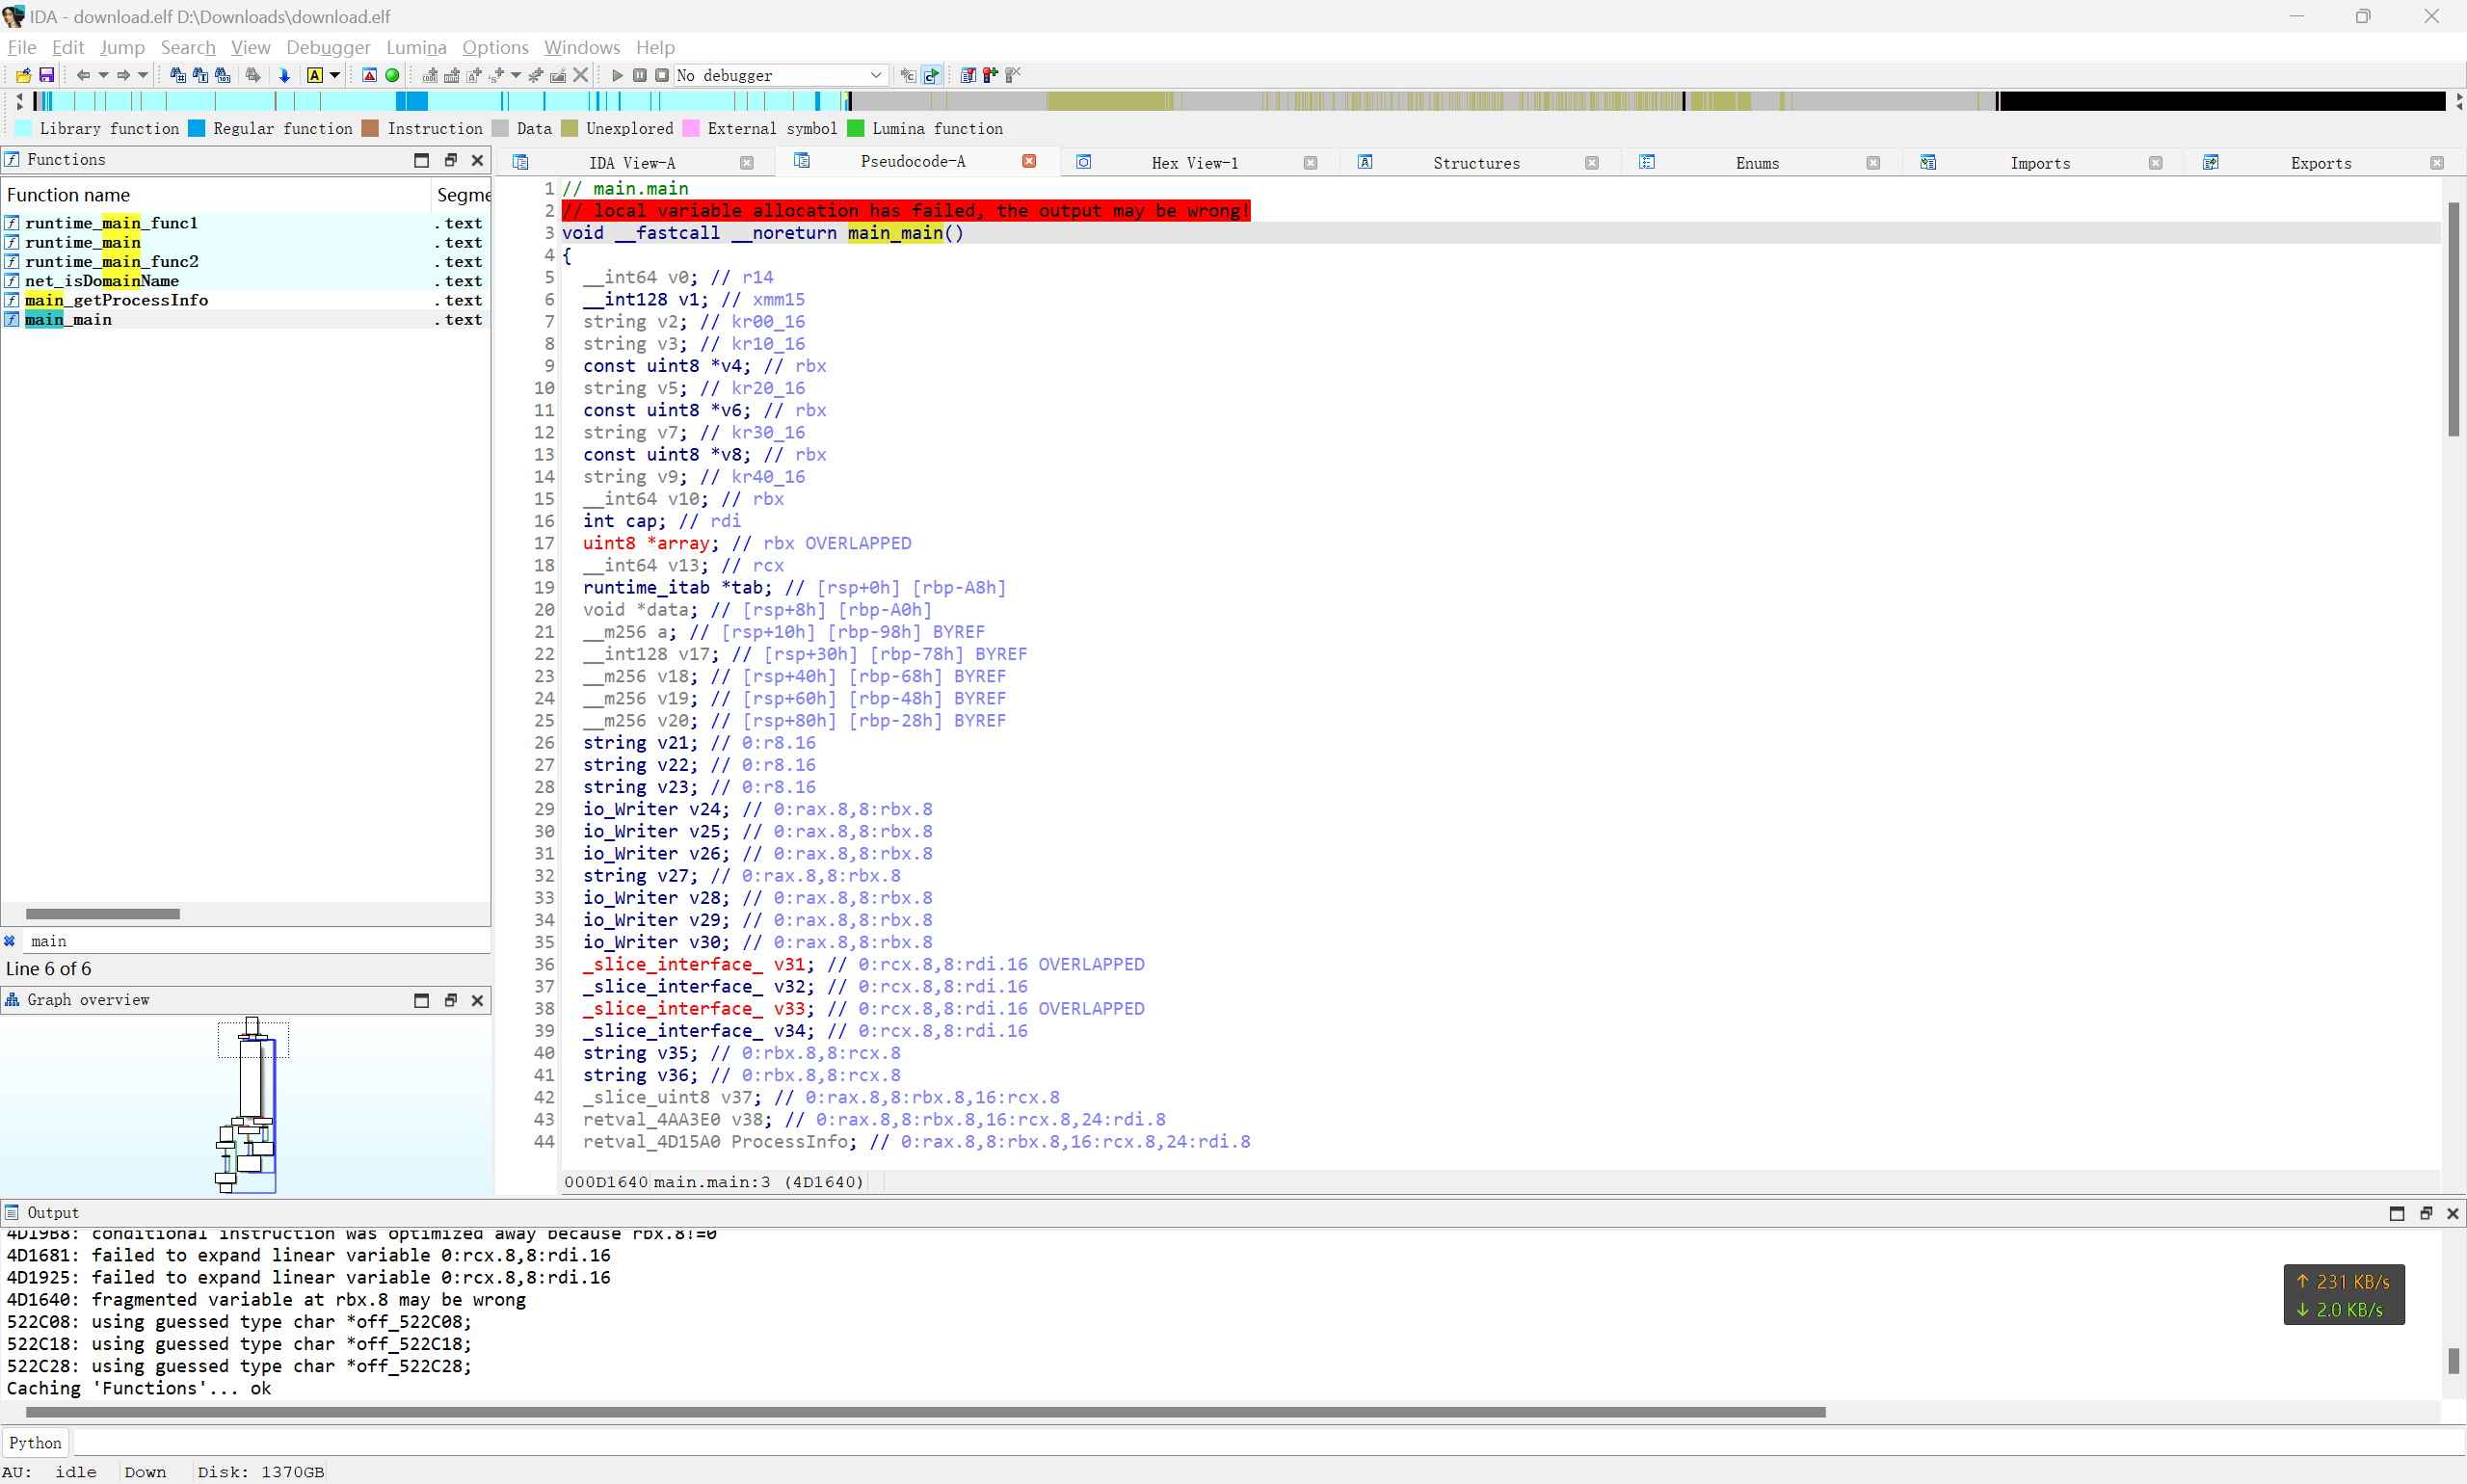Open the Jump menu
This screenshot has width=2467, height=1484.
122,47
